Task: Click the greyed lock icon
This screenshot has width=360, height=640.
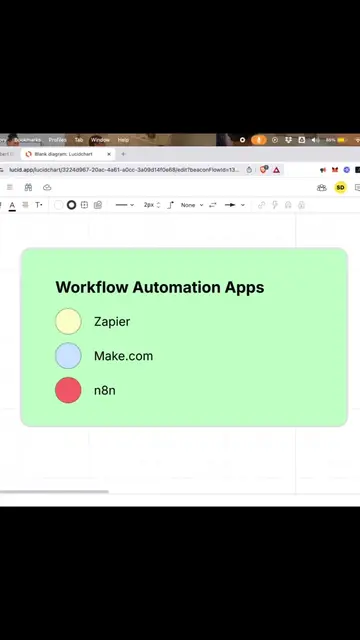Action: pyautogui.click(x=301, y=205)
